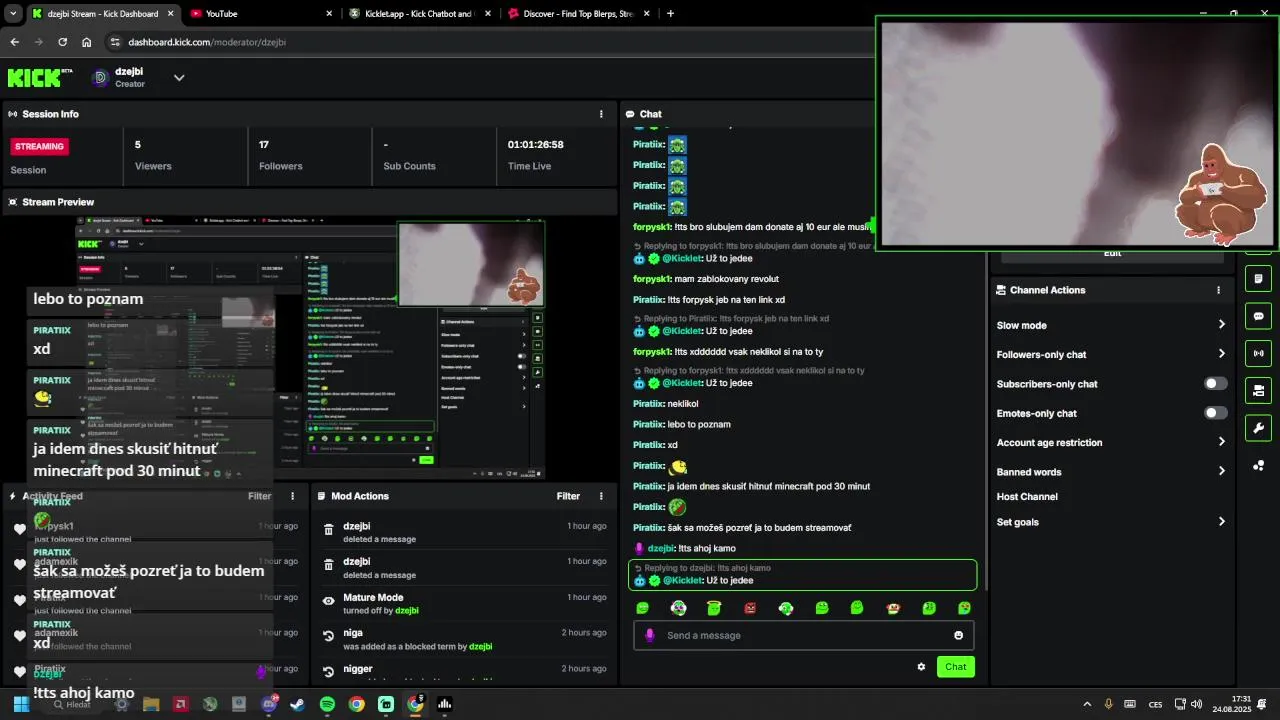This screenshot has height=720, width=1280.
Task: Click the microphone tray icon
Action: [1108, 704]
